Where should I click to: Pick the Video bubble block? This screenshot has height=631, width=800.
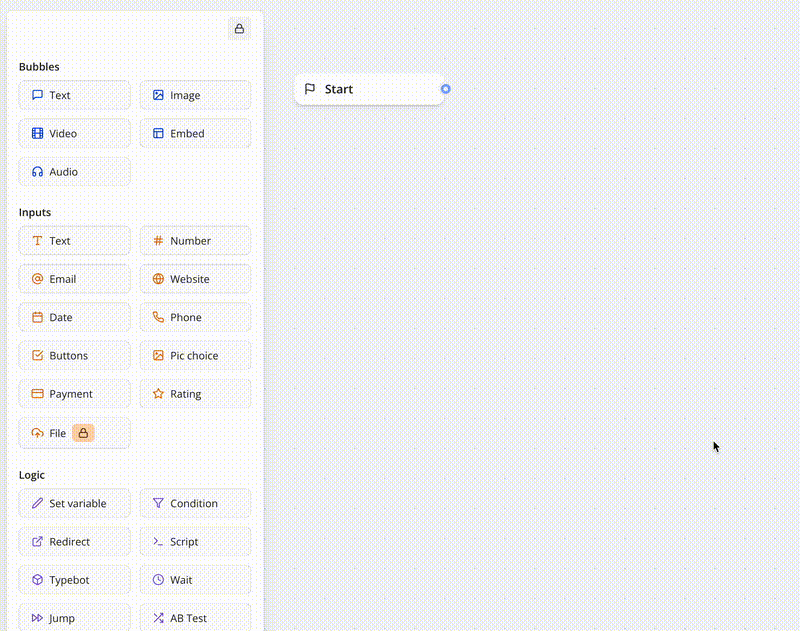(74, 133)
